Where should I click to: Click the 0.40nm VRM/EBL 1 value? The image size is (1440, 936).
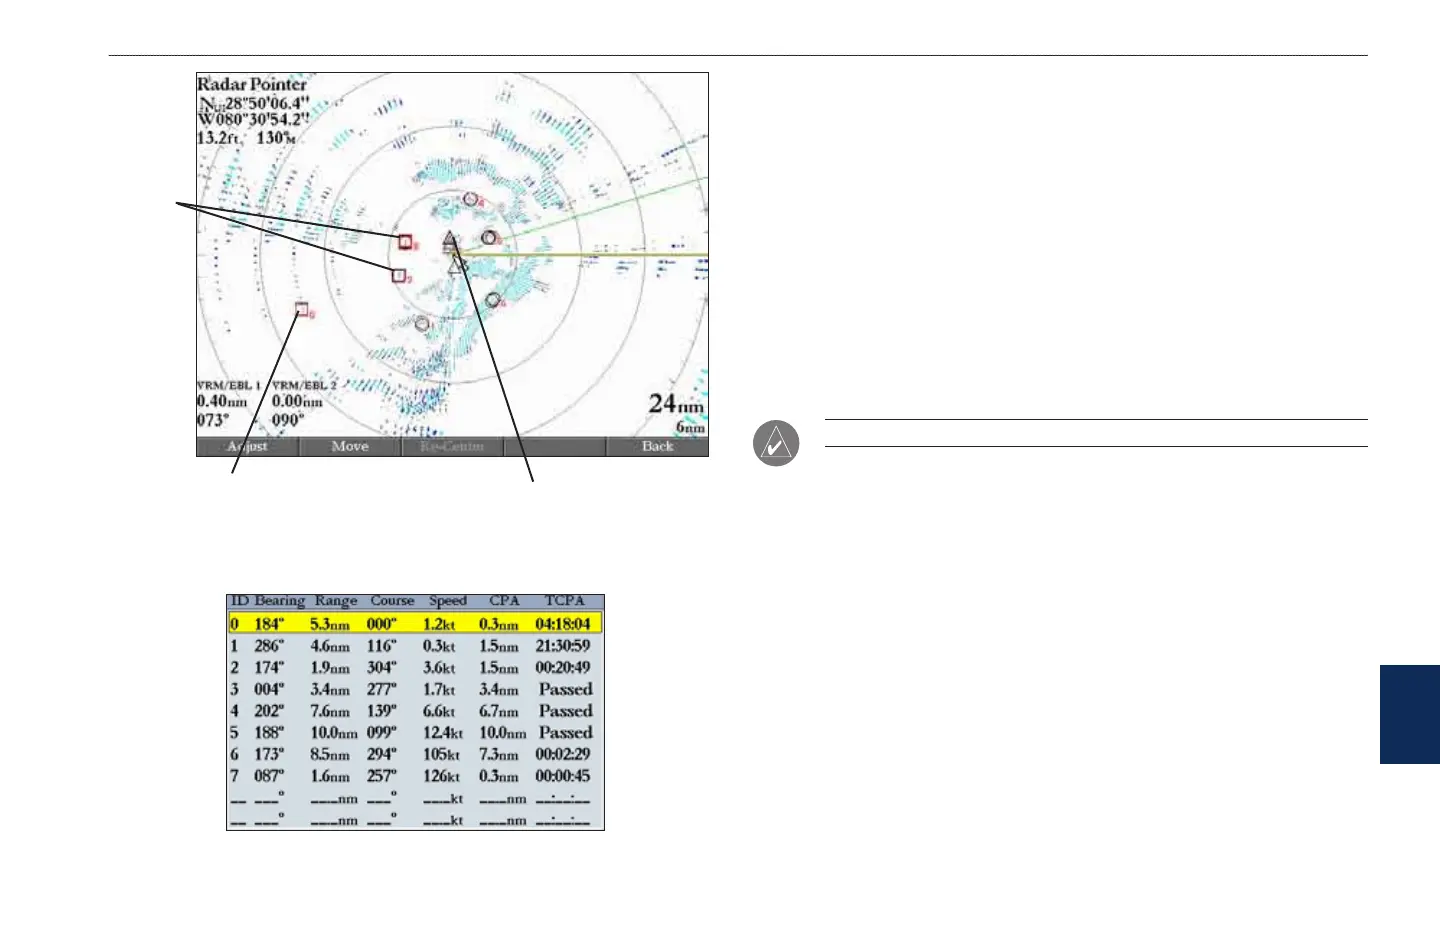click(x=222, y=402)
